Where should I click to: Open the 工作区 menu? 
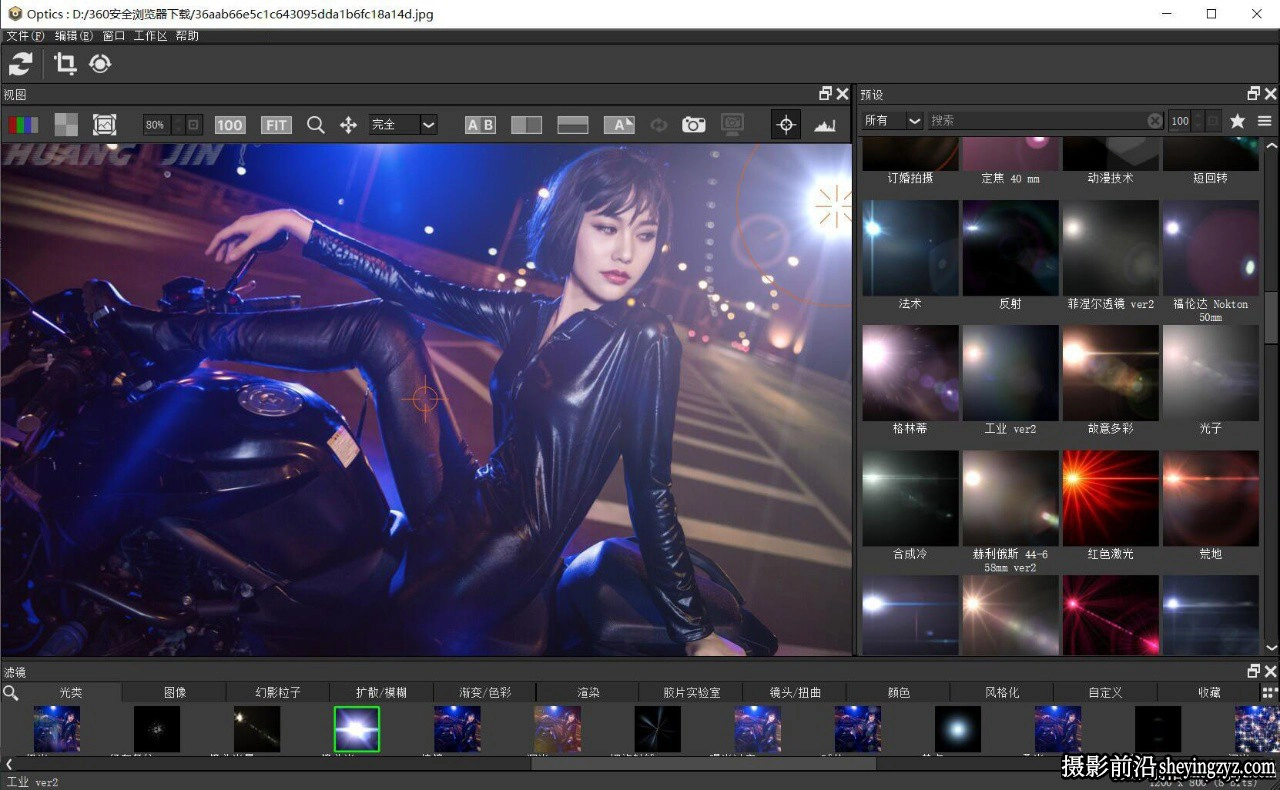point(150,36)
